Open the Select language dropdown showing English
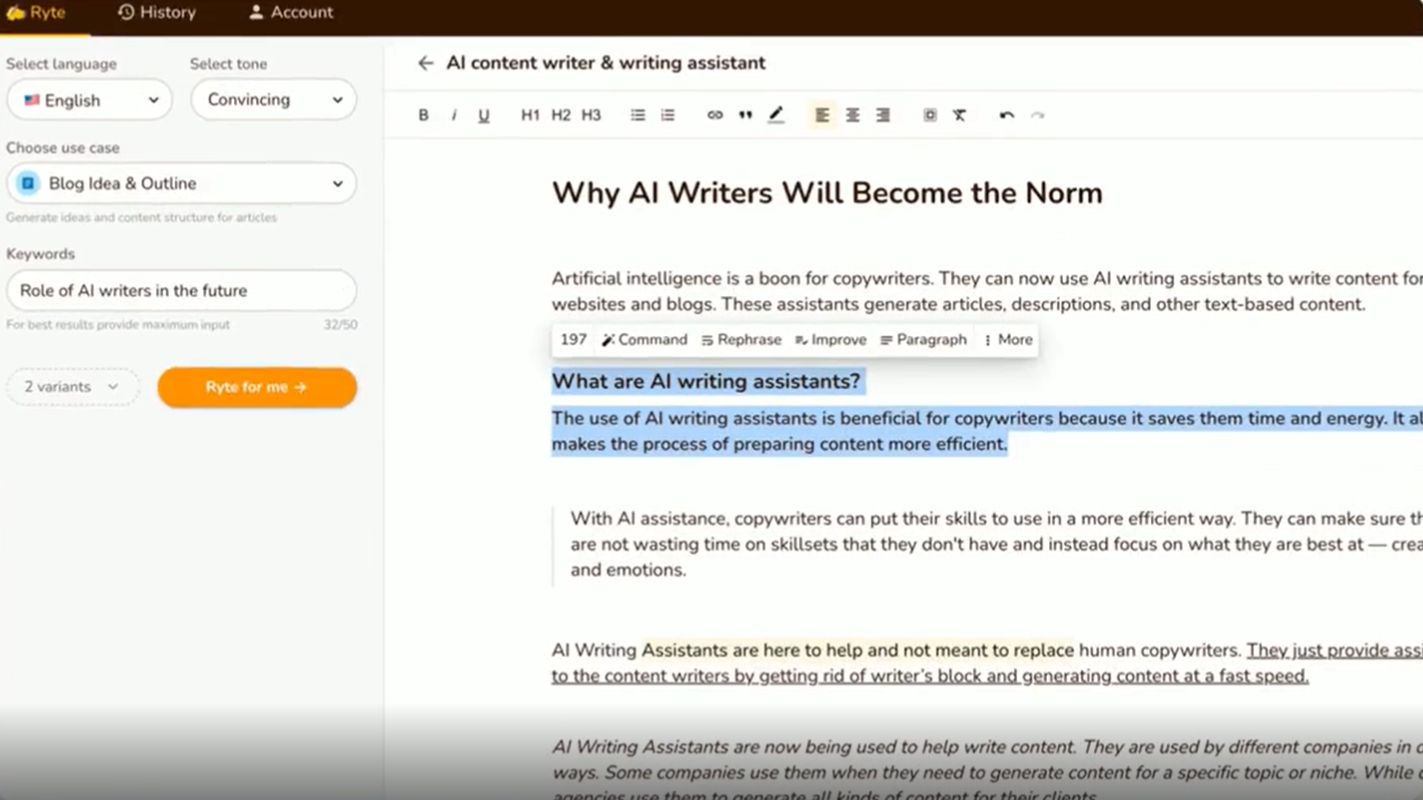This screenshot has width=1423, height=800. point(90,100)
